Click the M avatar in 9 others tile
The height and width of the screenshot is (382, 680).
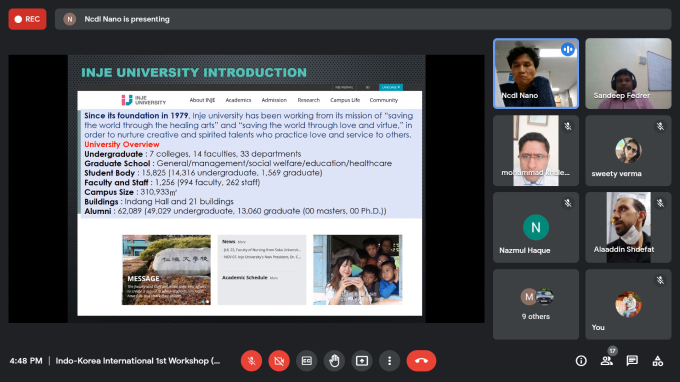(529, 297)
